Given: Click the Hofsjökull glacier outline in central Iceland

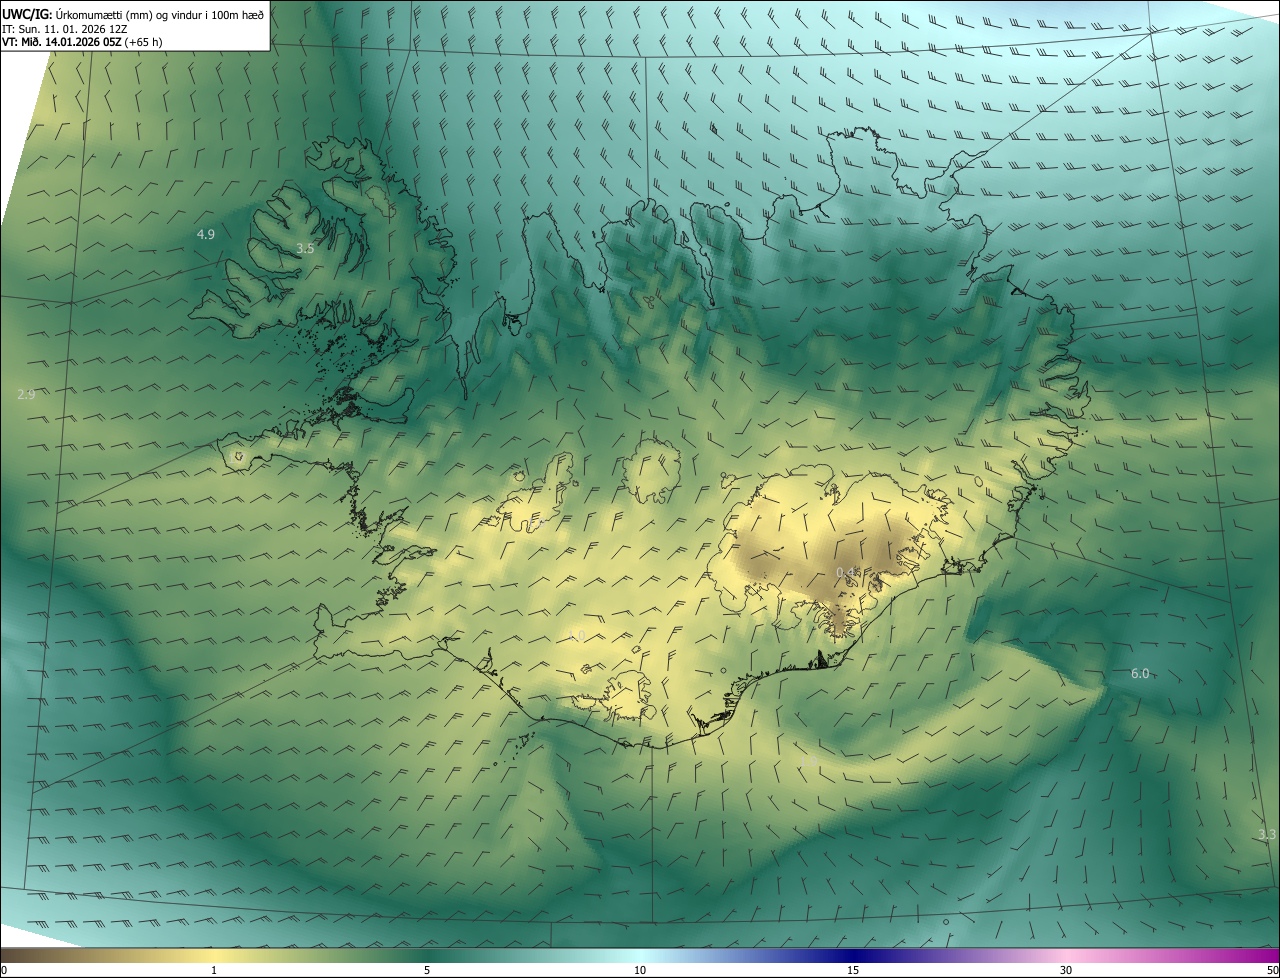Looking at the screenshot, I should [651, 472].
